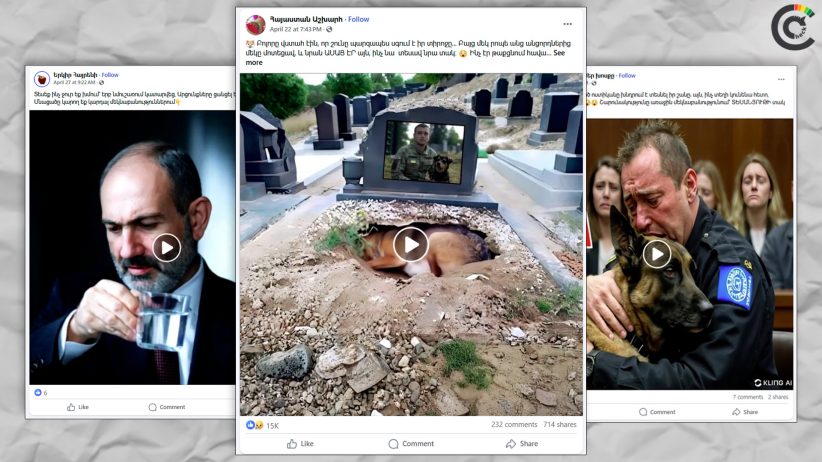Play the officer hugging dog video
Screen dimensions: 822x462
tap(657, 254)
